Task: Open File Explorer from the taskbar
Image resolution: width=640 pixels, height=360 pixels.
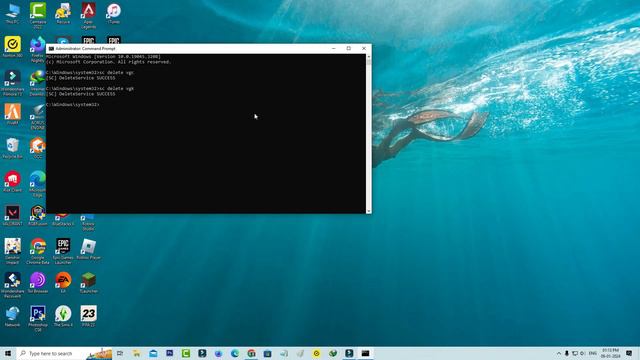Action: point(136,353)
